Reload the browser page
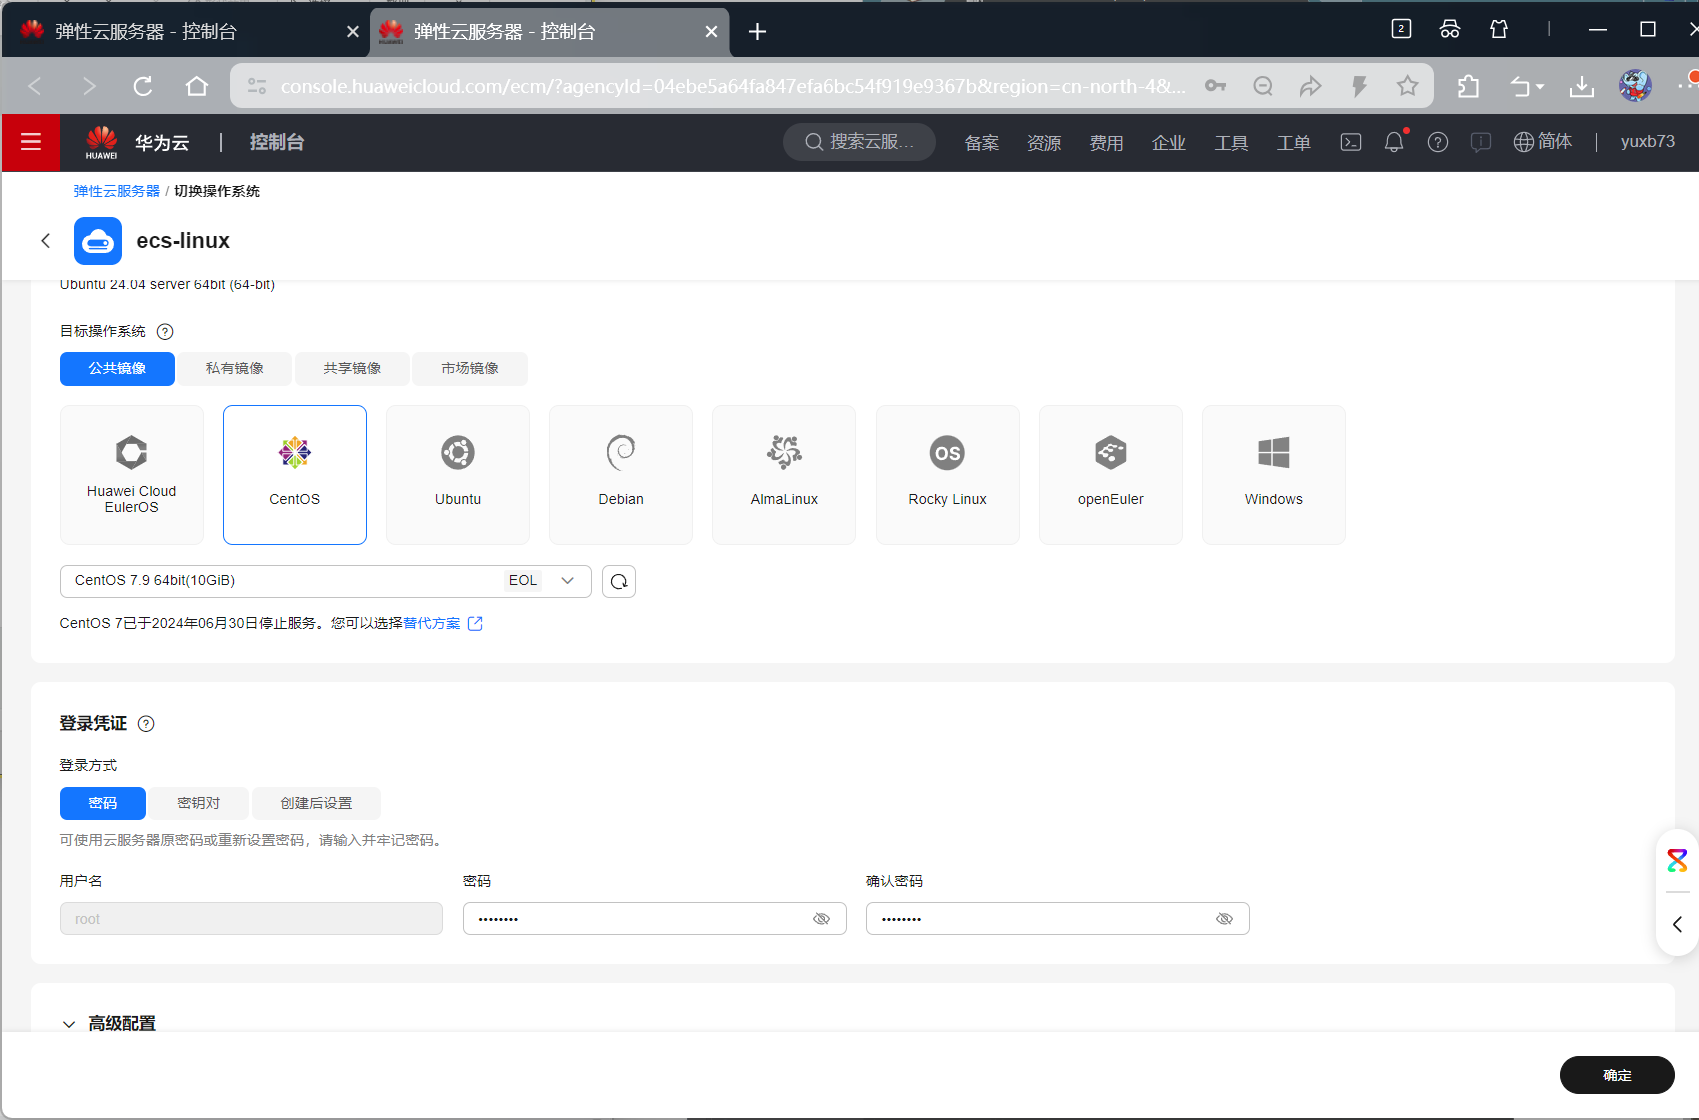This screenshot has height=1120, width=1699. pyautogui.click(x=143, y=86)
